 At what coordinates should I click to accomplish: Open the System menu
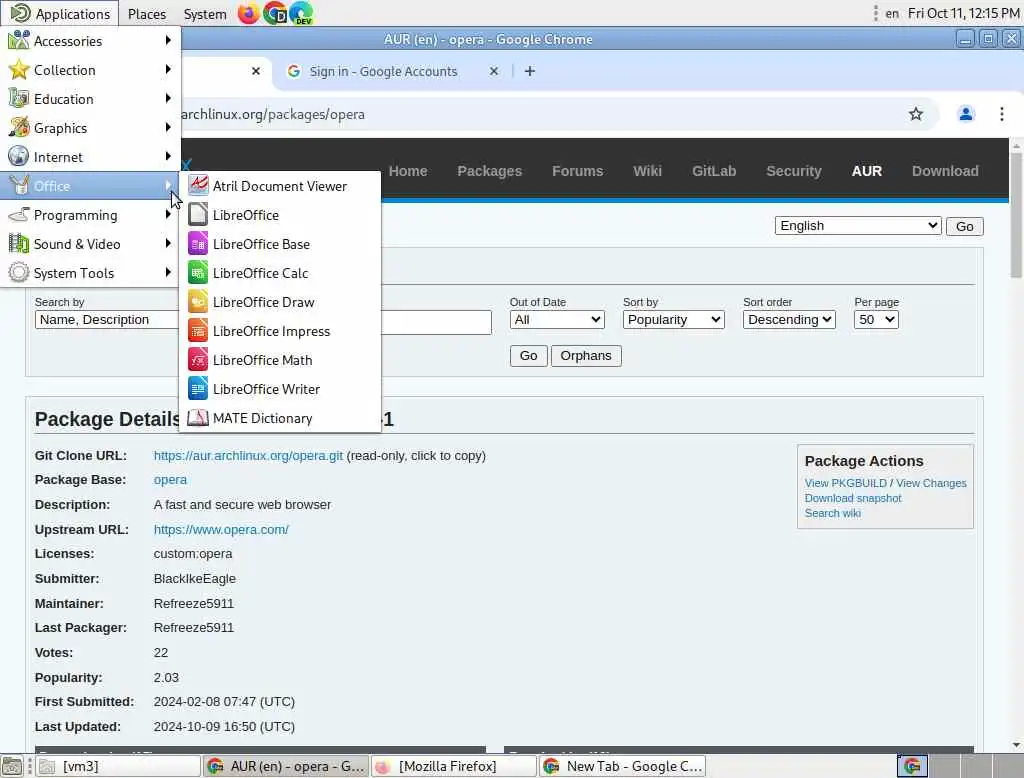pyautogui.click(x=204, y=13)
